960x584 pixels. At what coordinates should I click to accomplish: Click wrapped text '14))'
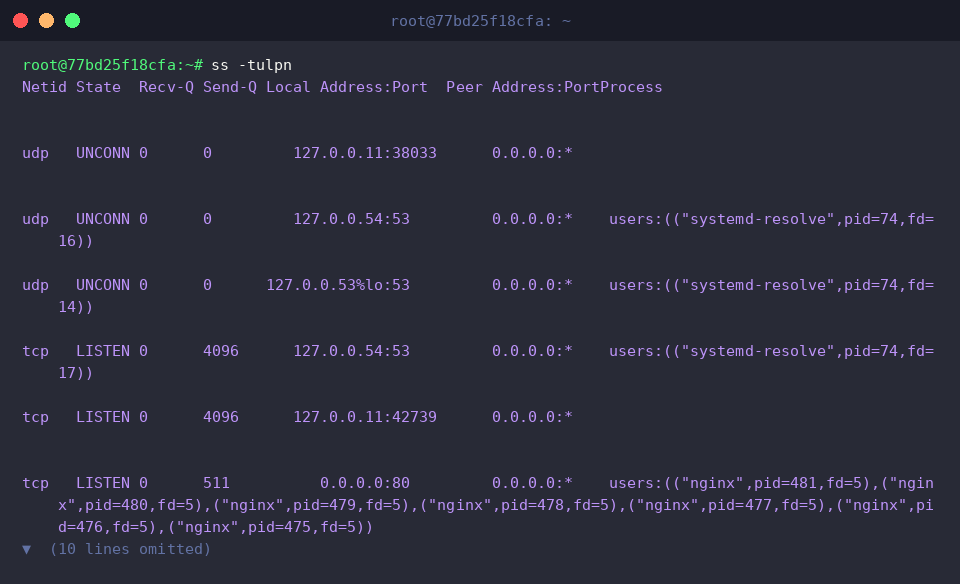coord(76,307)
